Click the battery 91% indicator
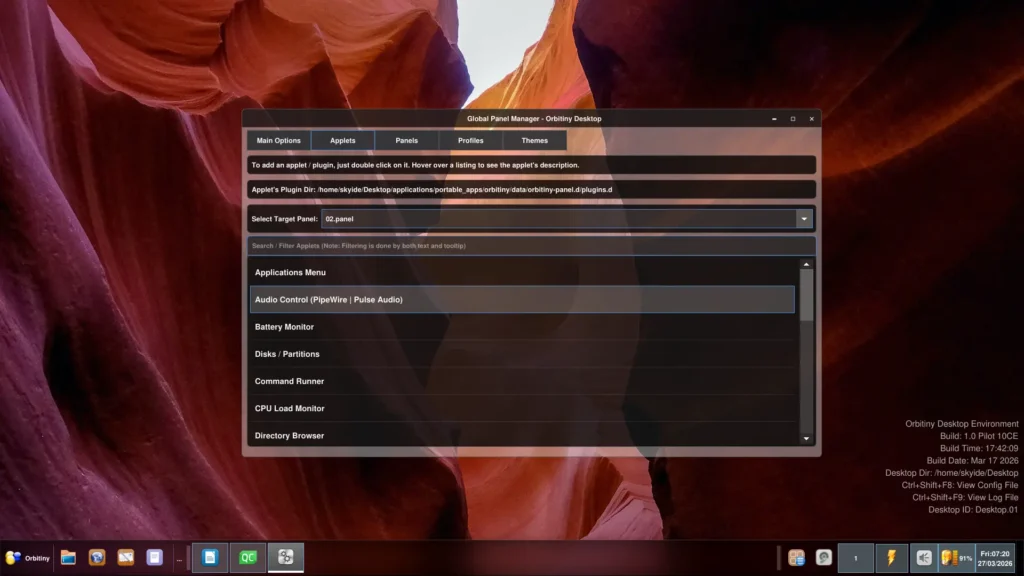This screenshot has width=1024, height=576. 956,558
